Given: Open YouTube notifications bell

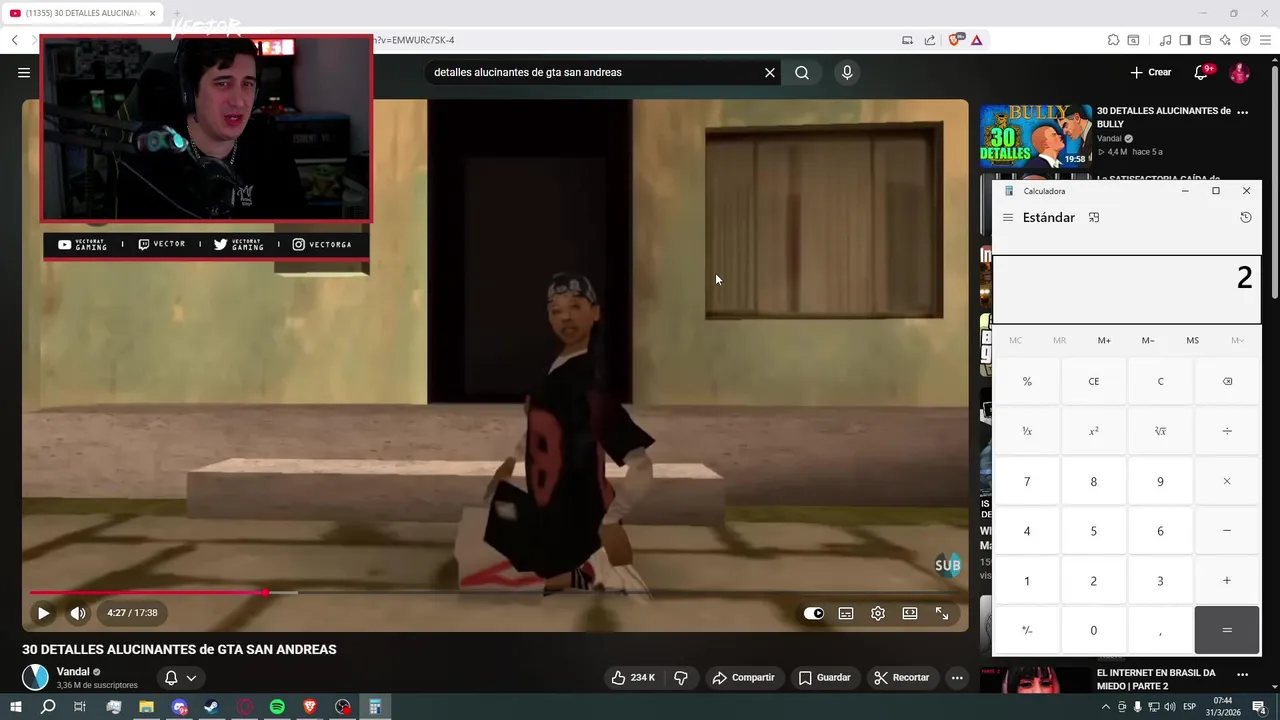Looking at the screenshot, I should [1202, 72].
